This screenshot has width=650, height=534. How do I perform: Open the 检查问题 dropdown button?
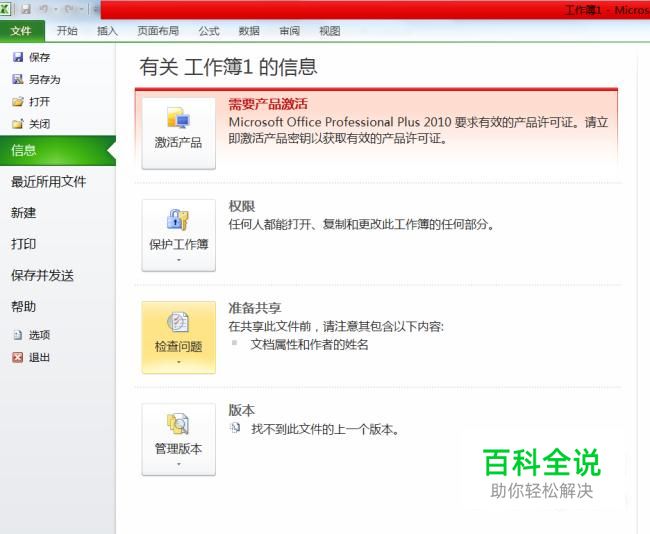pyautogui.click(x=179, y=337)
